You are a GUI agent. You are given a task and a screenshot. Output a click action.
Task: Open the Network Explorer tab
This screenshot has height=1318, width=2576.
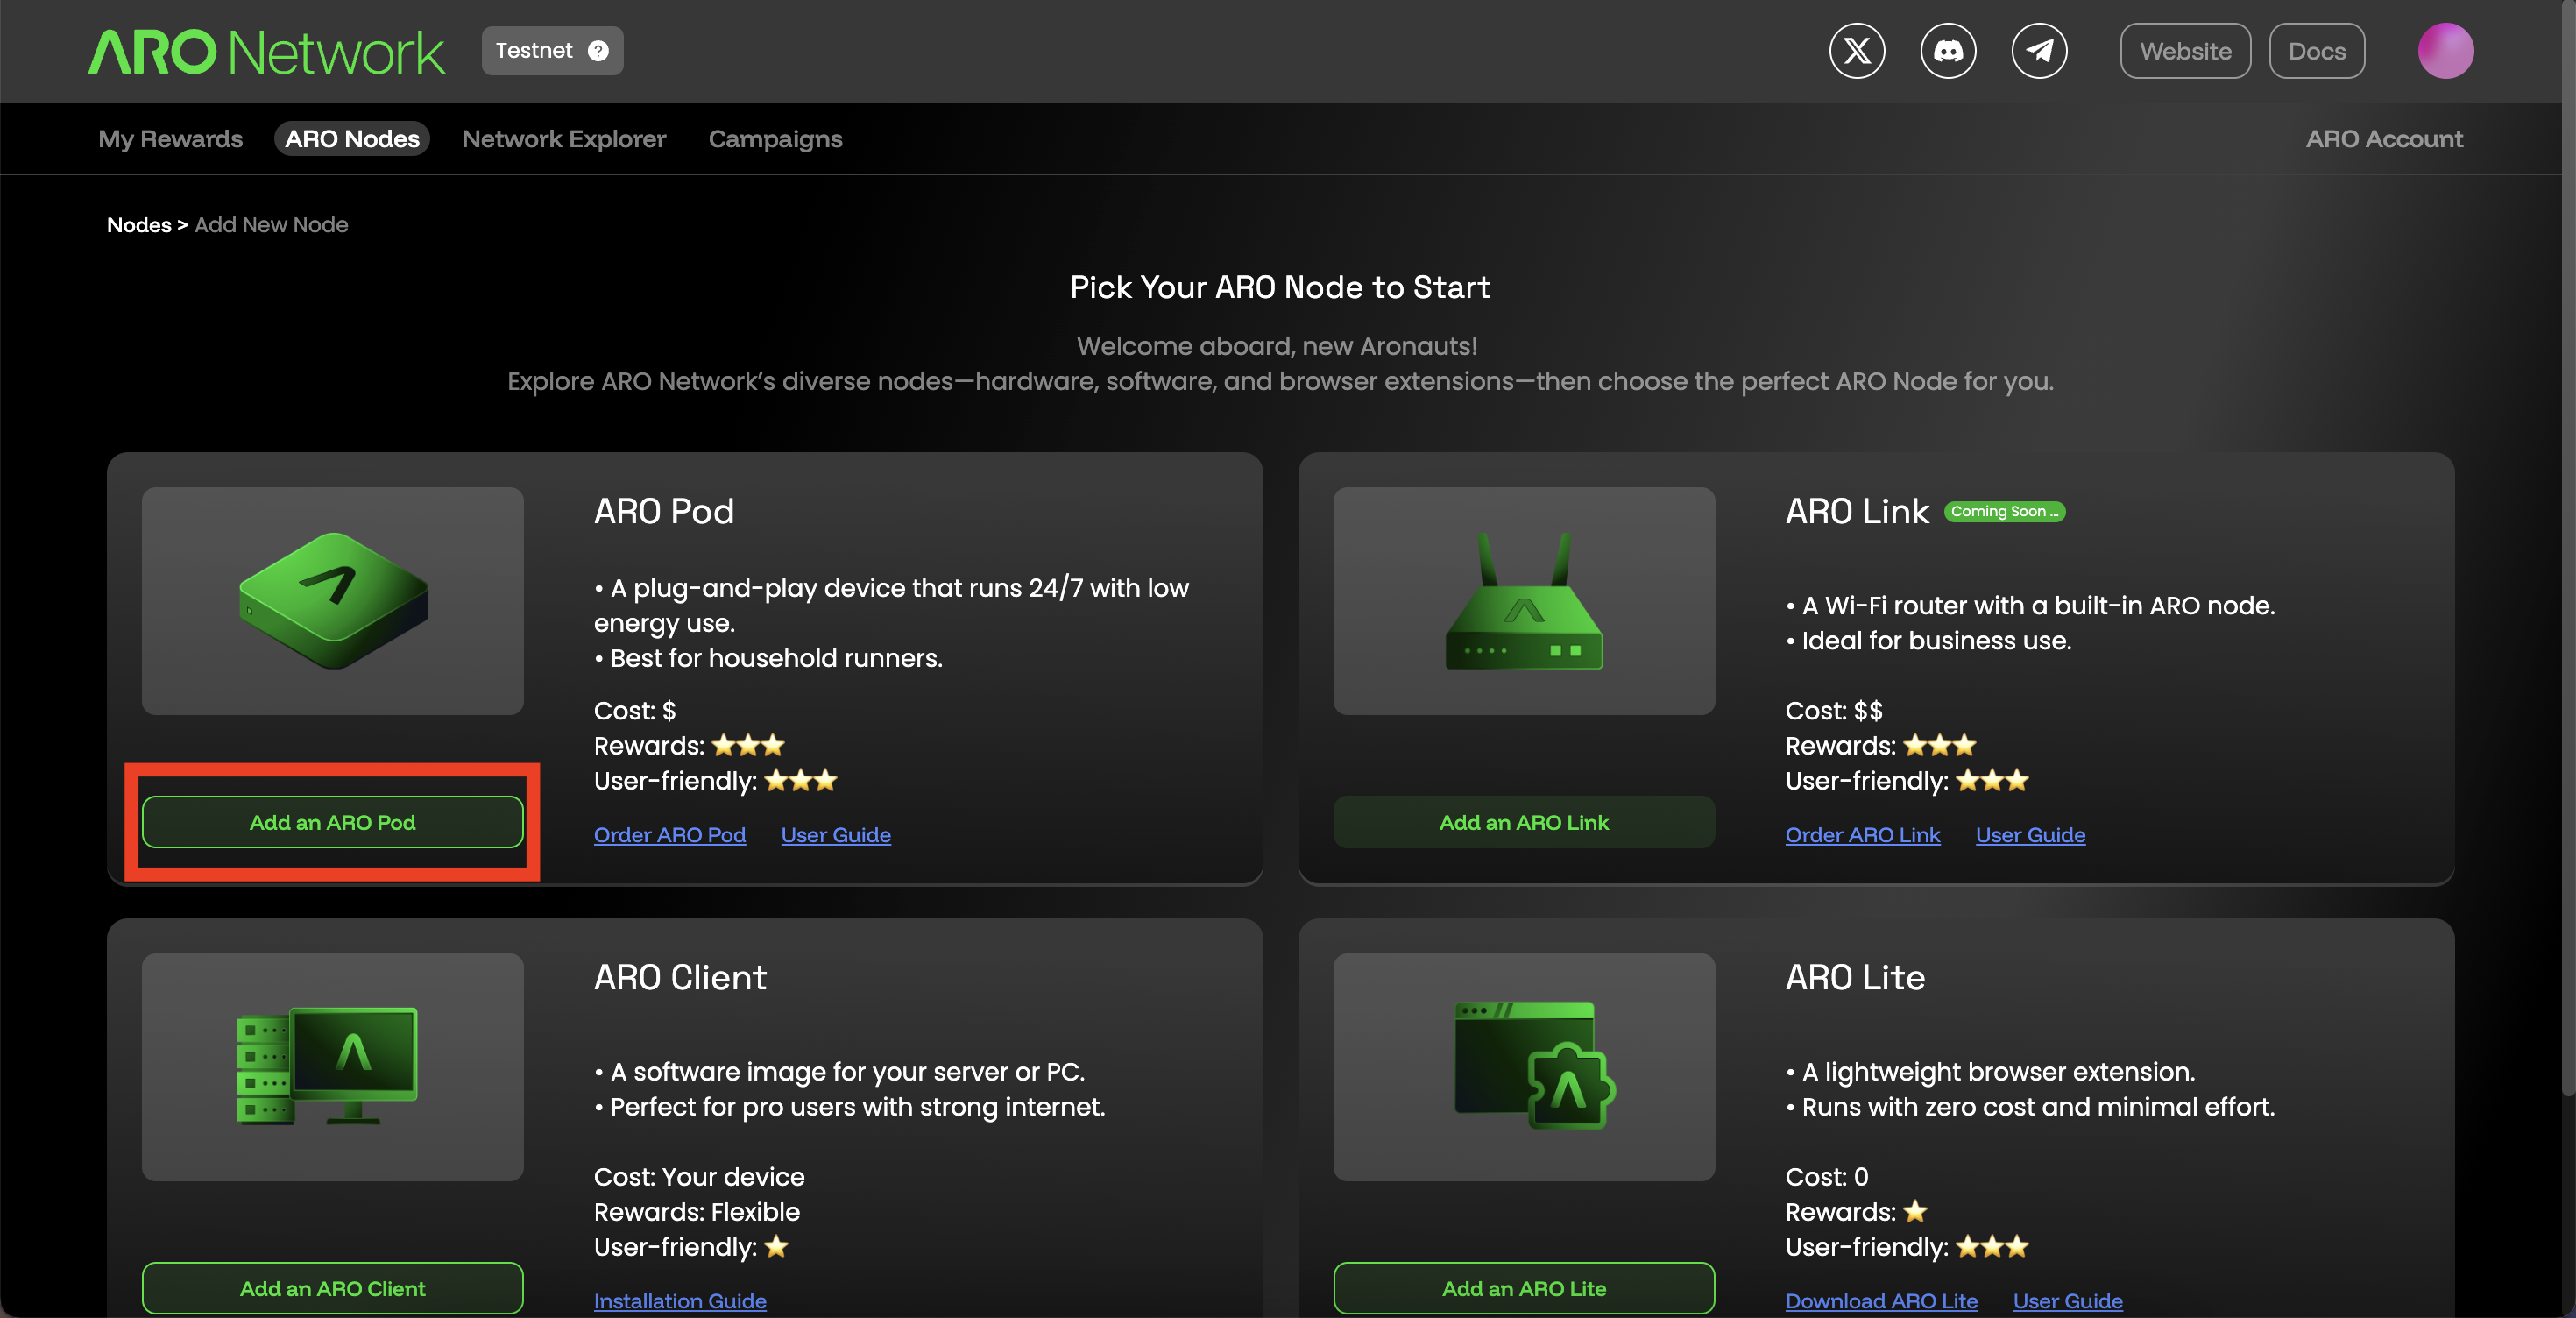563,139
